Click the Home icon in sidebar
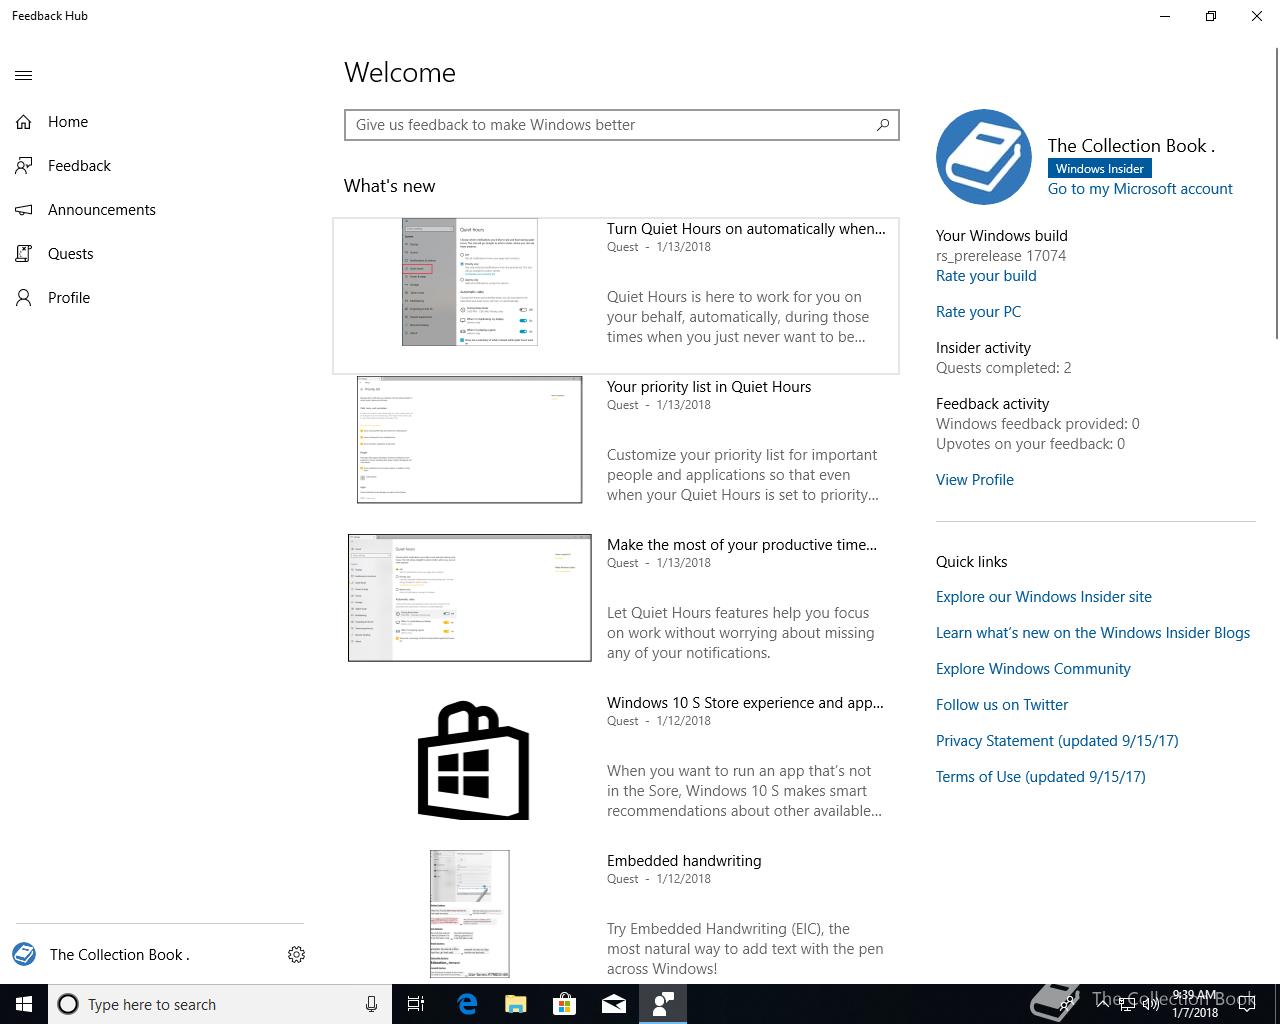 pos(24,122)
